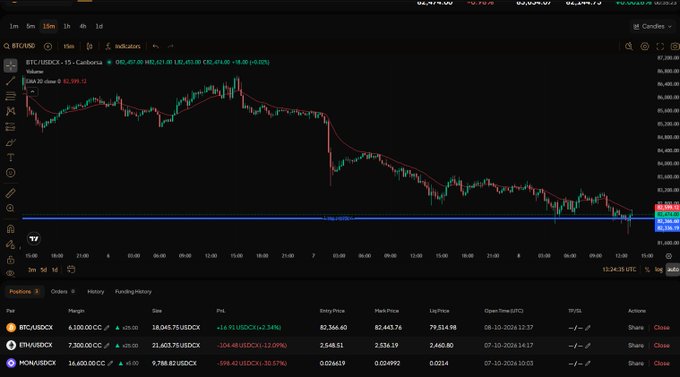This screenshot has height=377, width=680.
Task: Close the ETH/USDCX position
Action: pos(662,345)
